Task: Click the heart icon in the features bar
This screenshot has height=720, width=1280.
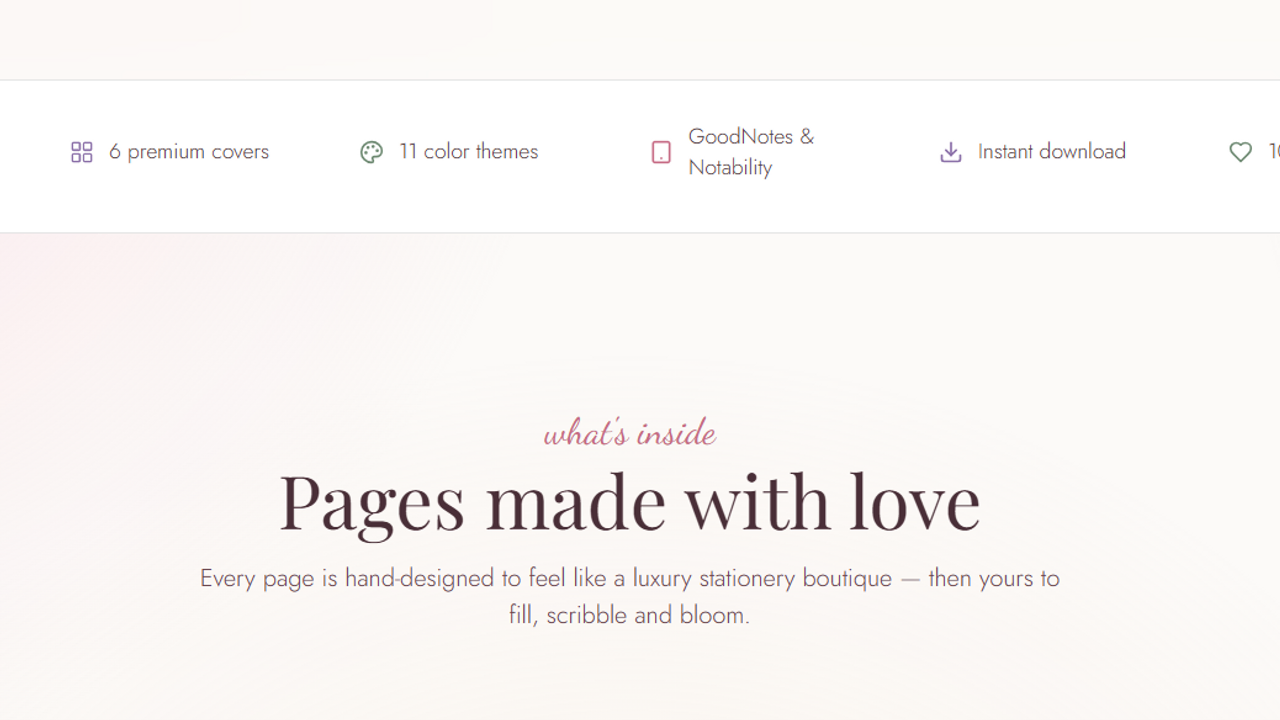Action: click(1240, 152)
